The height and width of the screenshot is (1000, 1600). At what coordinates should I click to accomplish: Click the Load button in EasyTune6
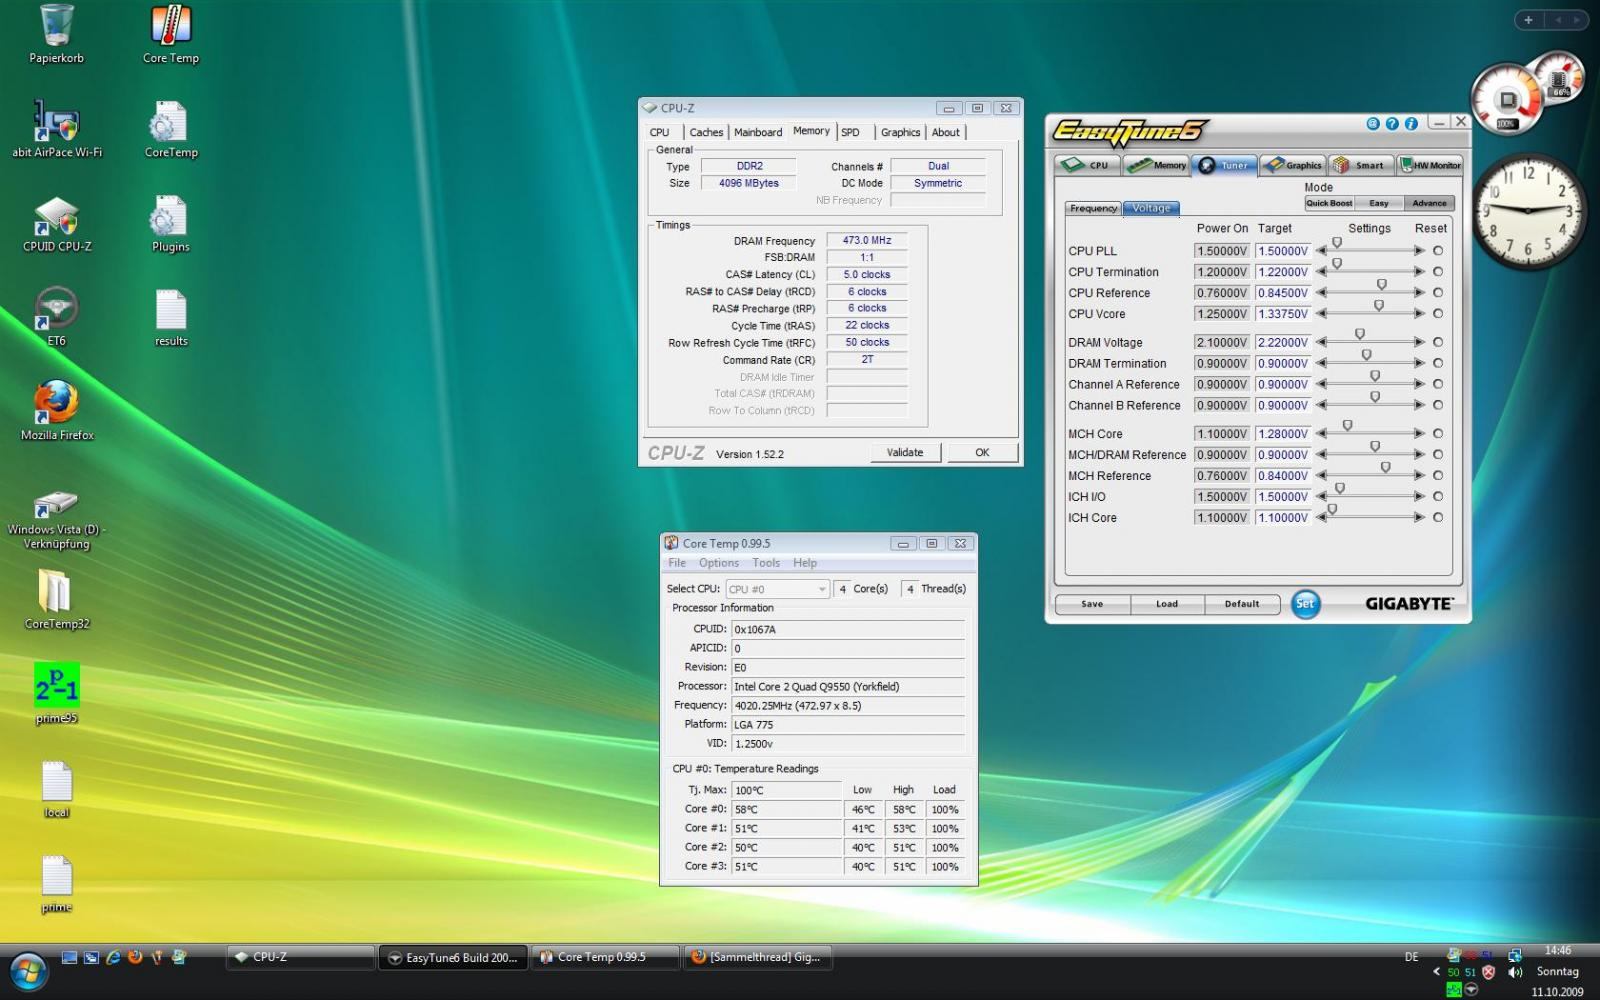1167,604
